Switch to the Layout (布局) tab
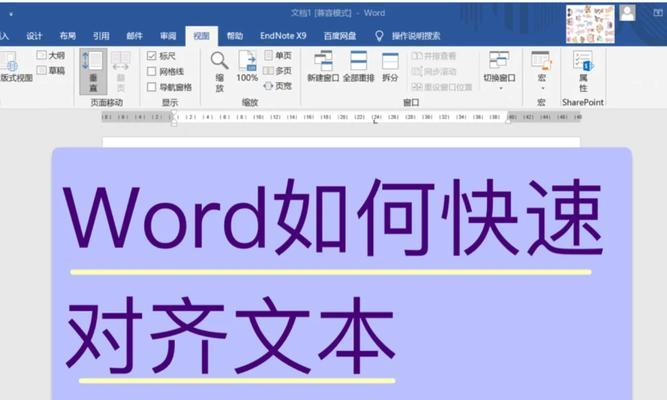 [68, 36]
